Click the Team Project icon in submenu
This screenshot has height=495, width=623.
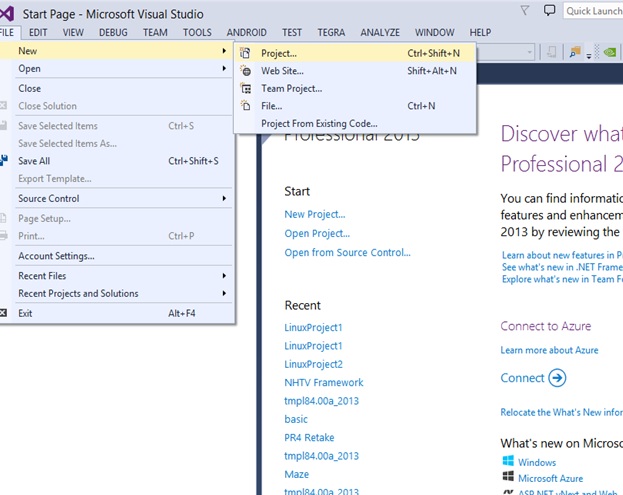(246, 88)
